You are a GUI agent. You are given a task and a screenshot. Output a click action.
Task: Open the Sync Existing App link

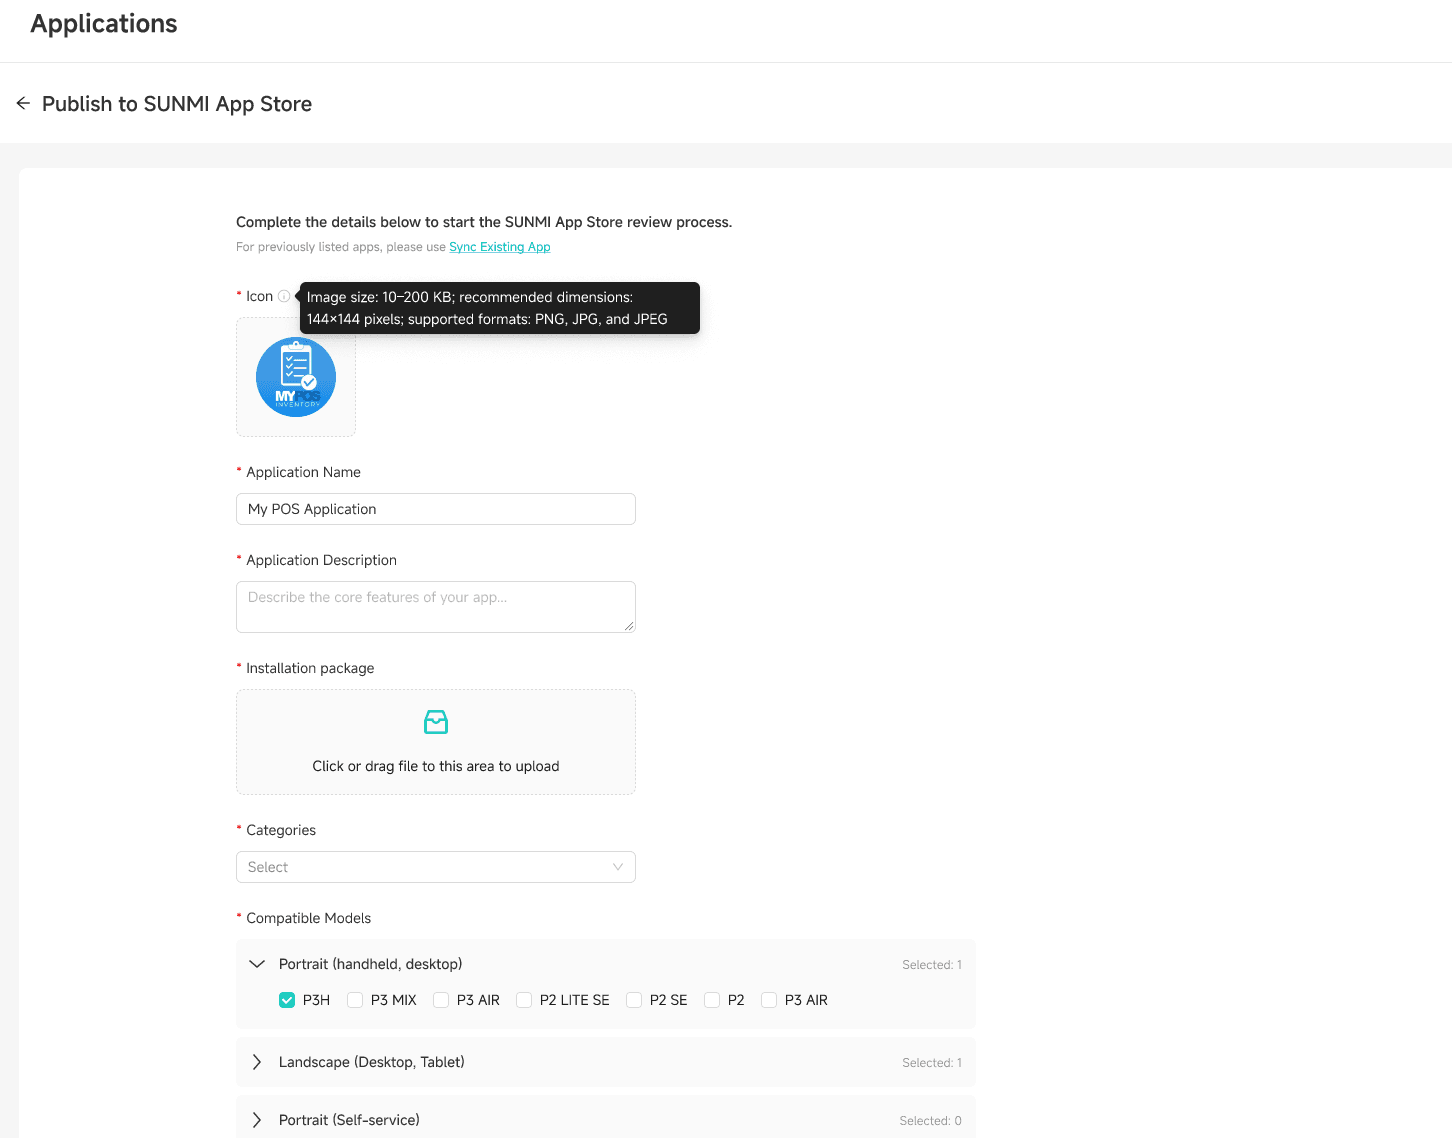(x=500, y=247)
